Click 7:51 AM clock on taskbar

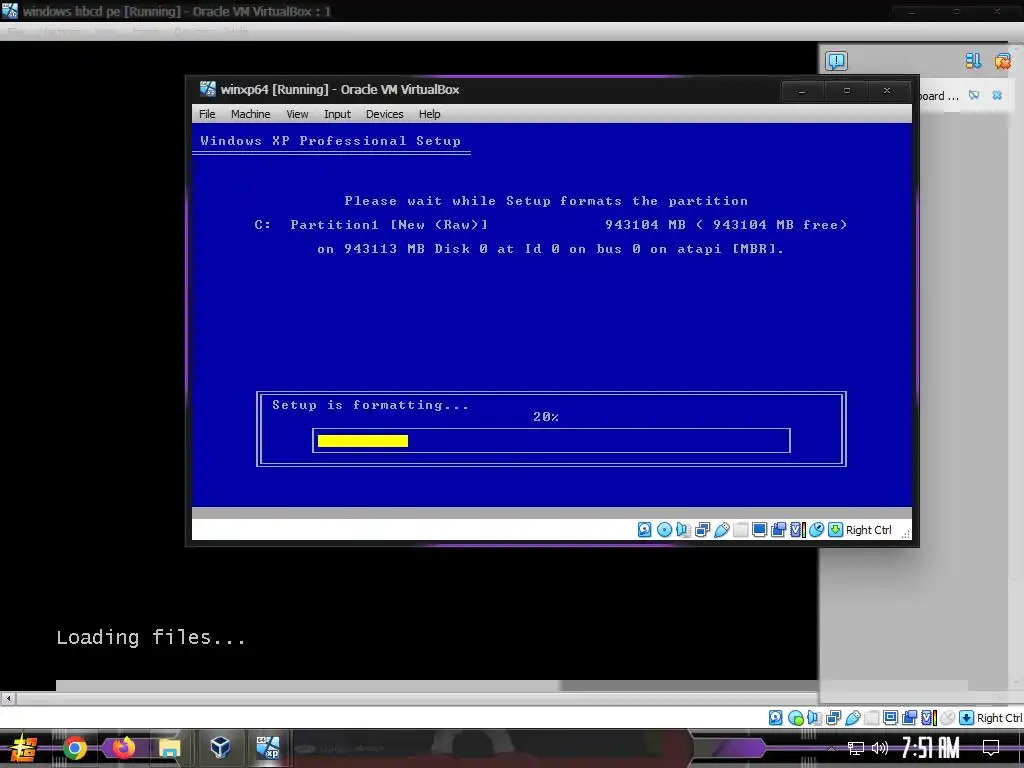[x=930, y=748]
